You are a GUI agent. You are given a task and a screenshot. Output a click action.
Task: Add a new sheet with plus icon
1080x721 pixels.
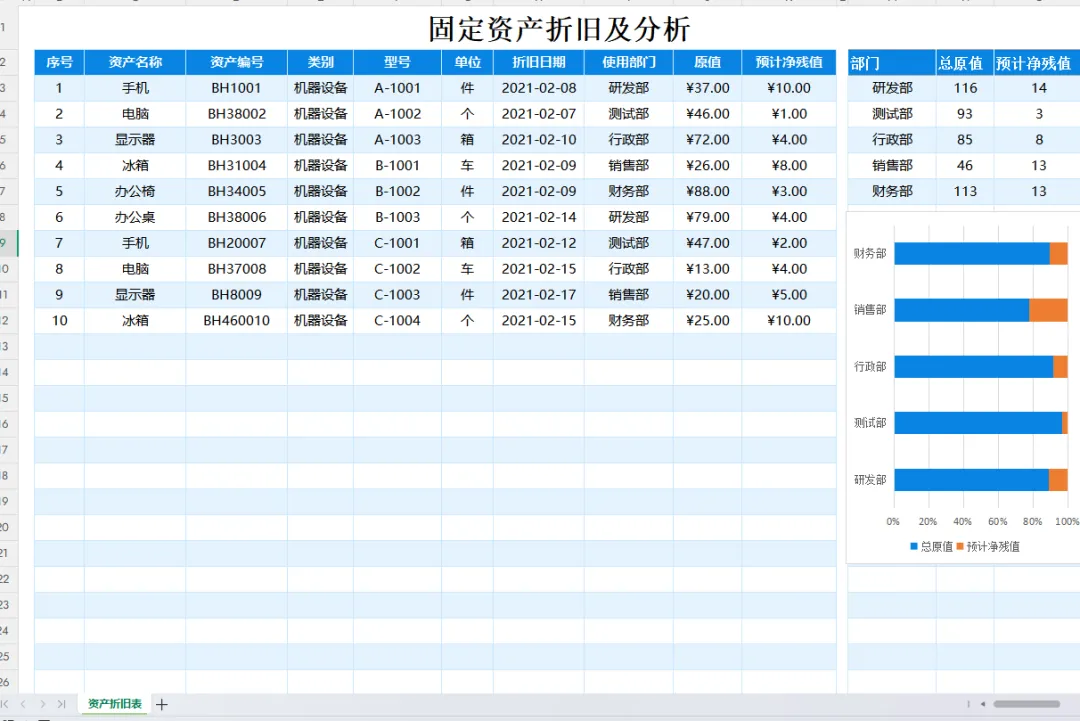point(162,704)
